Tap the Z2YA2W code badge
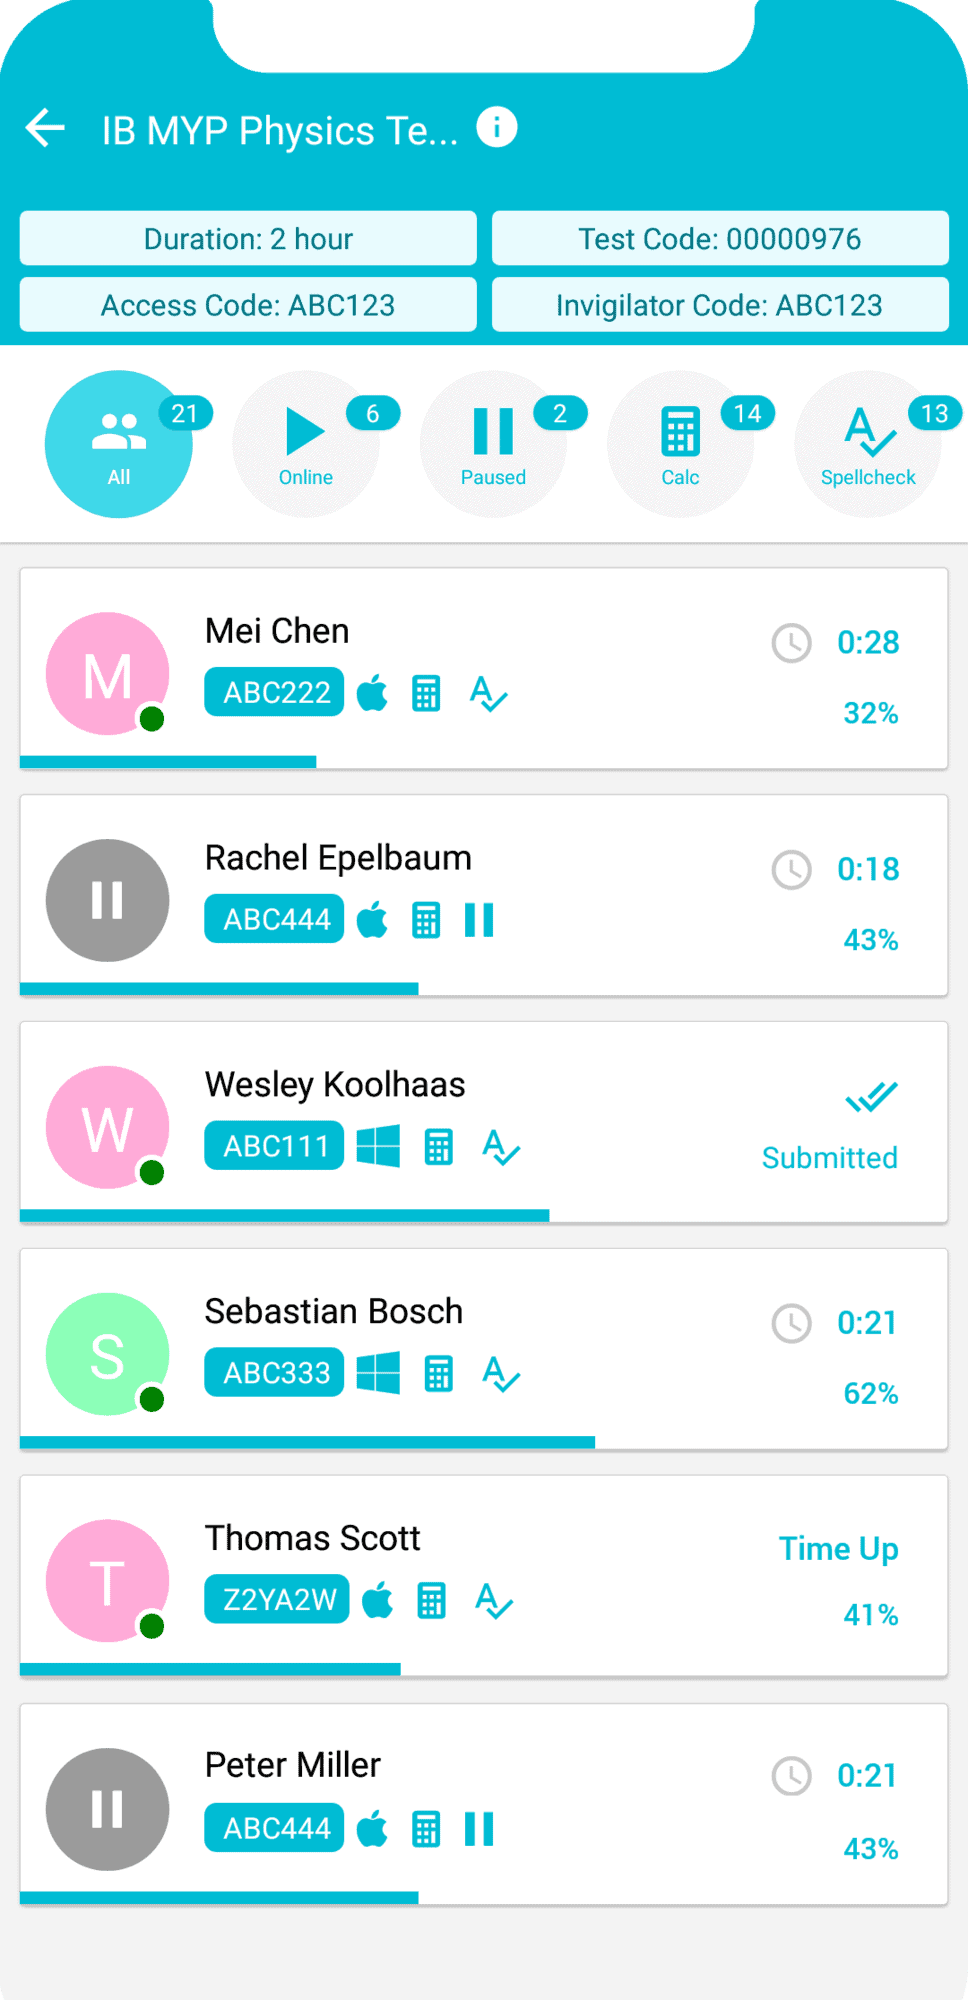 point(277,1599)
